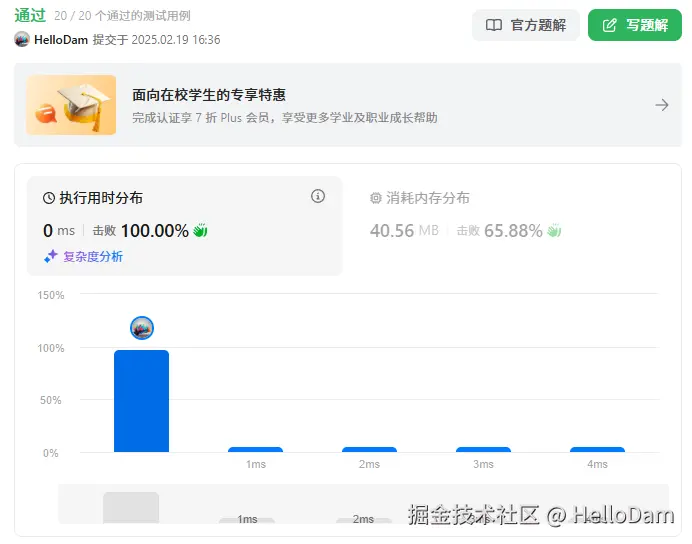Click the HelloDam user avatar by the submission date
Image resolution: width=692 pixels, height=544 pixels.
(22, 39)
